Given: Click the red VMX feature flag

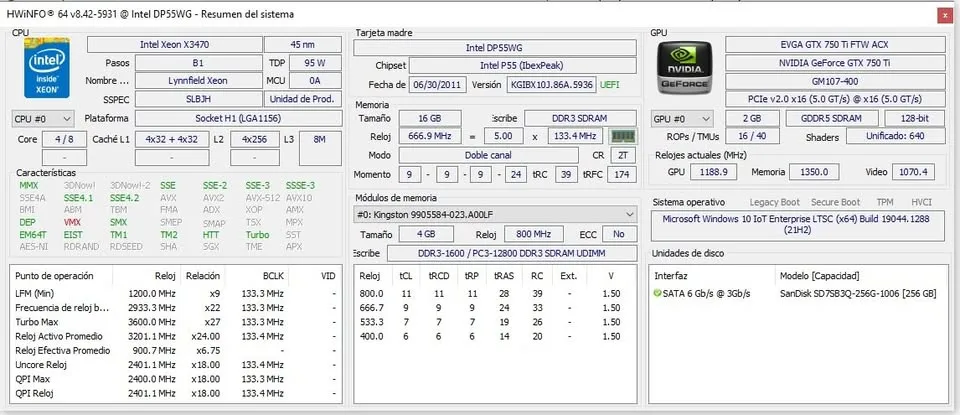Looking at the screenshot, I should pos(72,222).
